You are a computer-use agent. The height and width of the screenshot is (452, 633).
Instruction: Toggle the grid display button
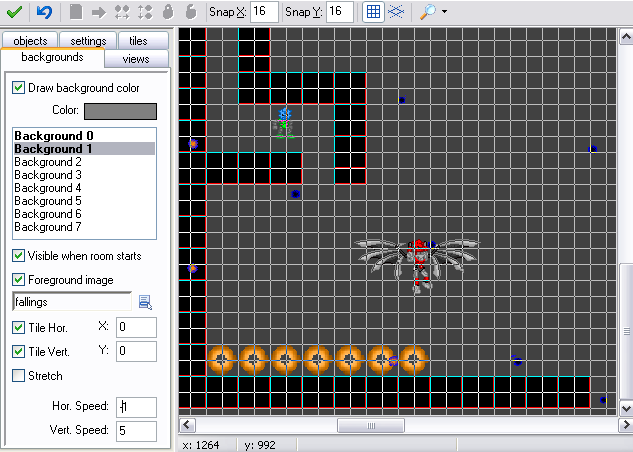pyautogui.click(x=372, y=12)
